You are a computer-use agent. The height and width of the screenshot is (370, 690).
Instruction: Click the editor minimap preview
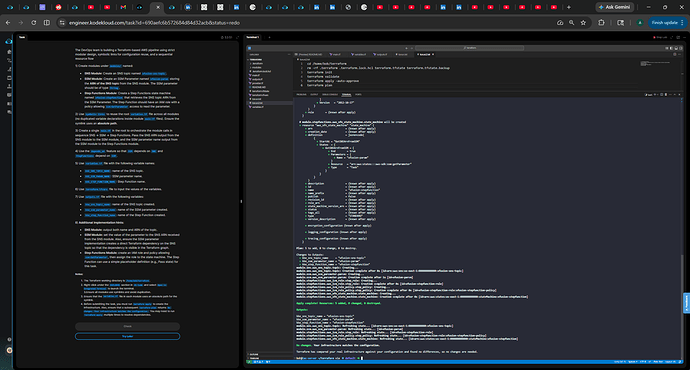click(655, 63)
